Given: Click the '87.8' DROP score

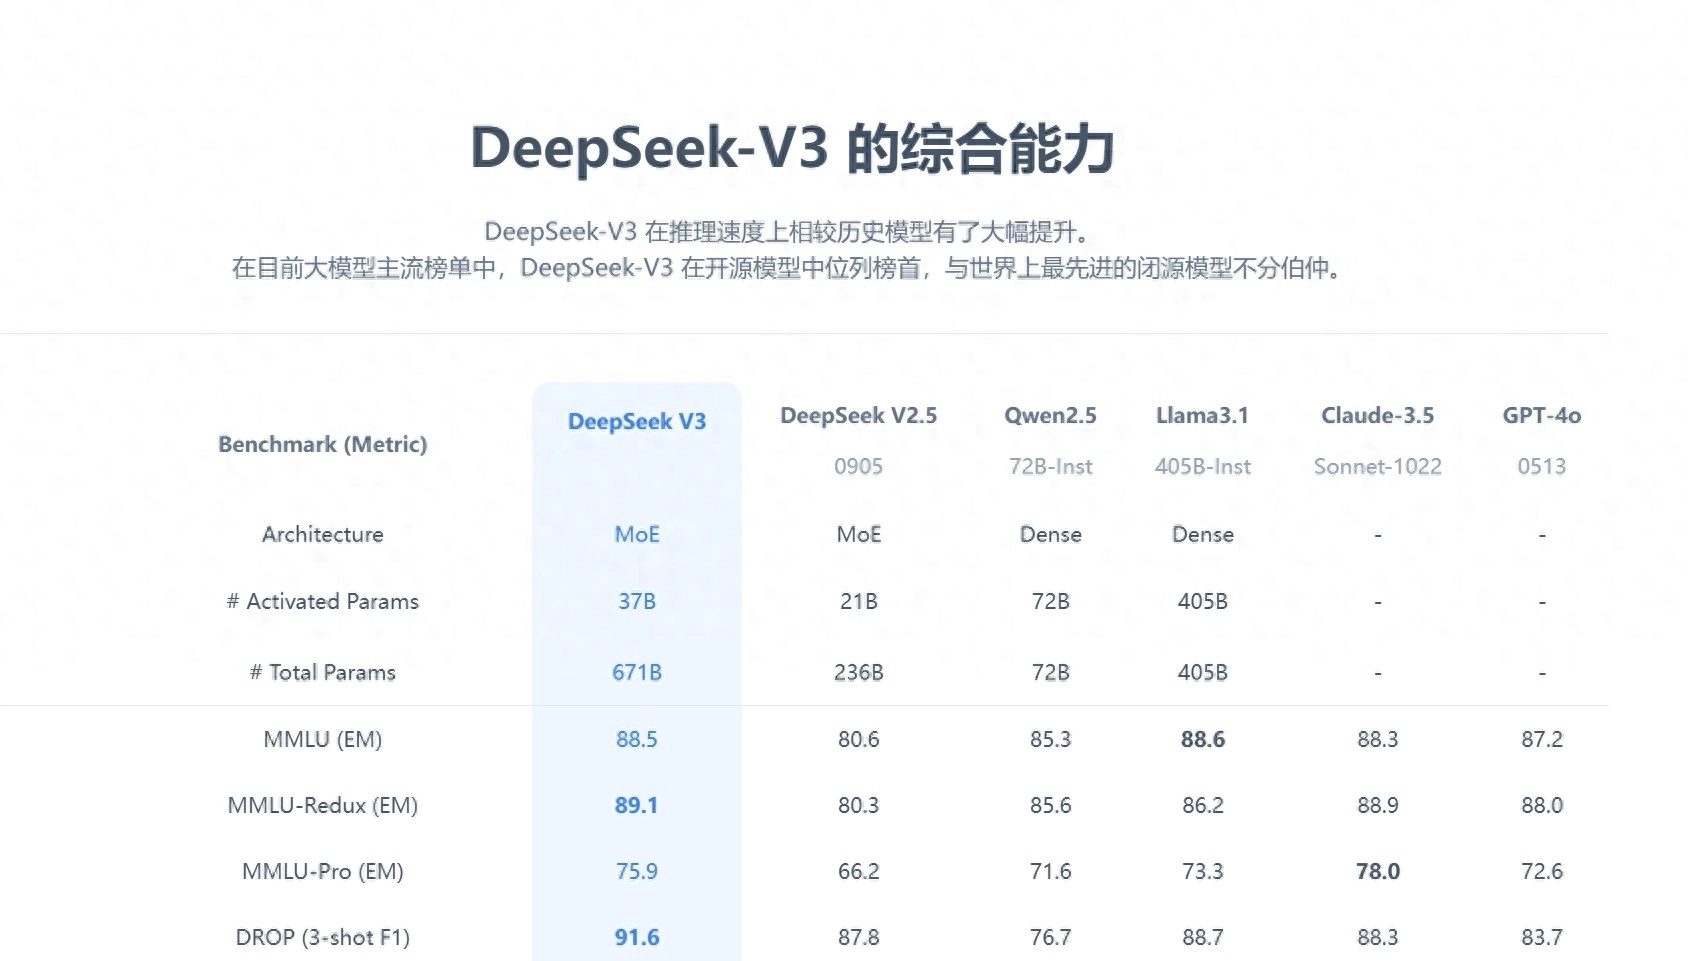Looking at the screenshot, I should (858, 937).
